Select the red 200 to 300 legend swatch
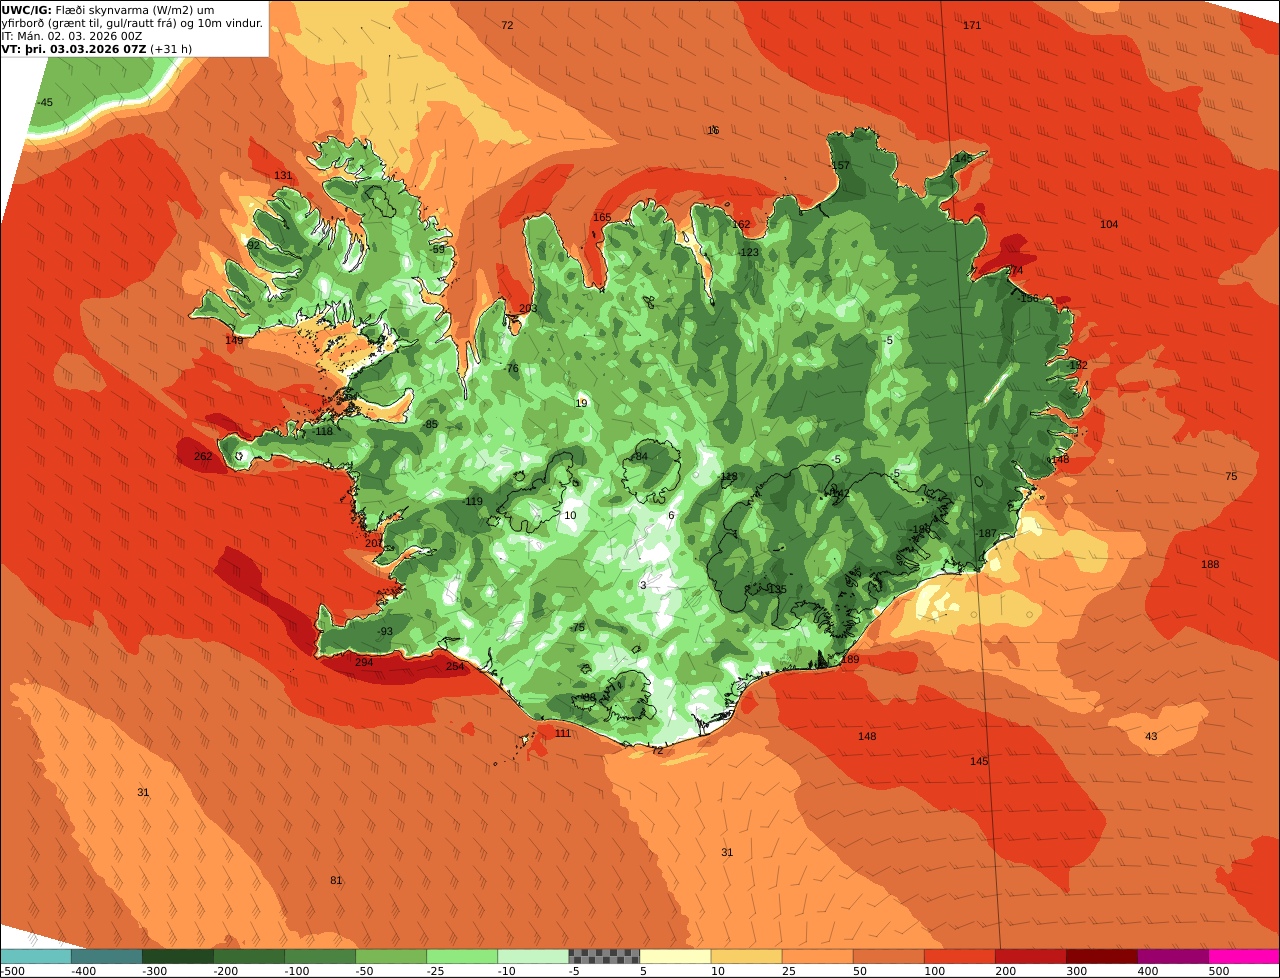 [x=1031, y=956]
